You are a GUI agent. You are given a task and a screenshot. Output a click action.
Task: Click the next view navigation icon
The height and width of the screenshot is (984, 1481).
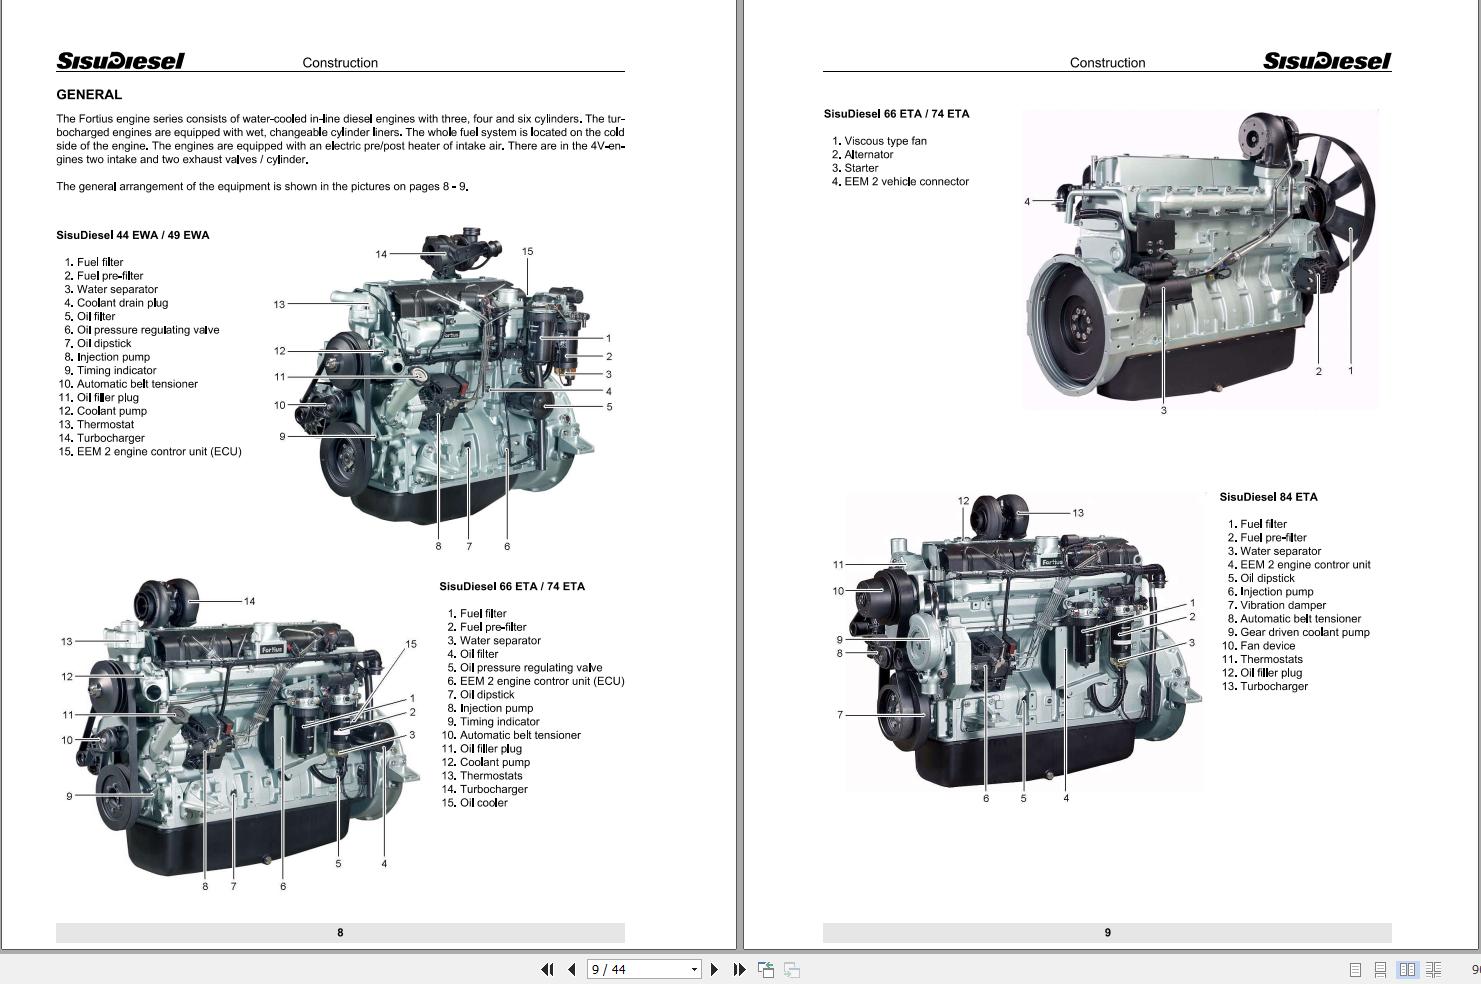pos(791,969)
